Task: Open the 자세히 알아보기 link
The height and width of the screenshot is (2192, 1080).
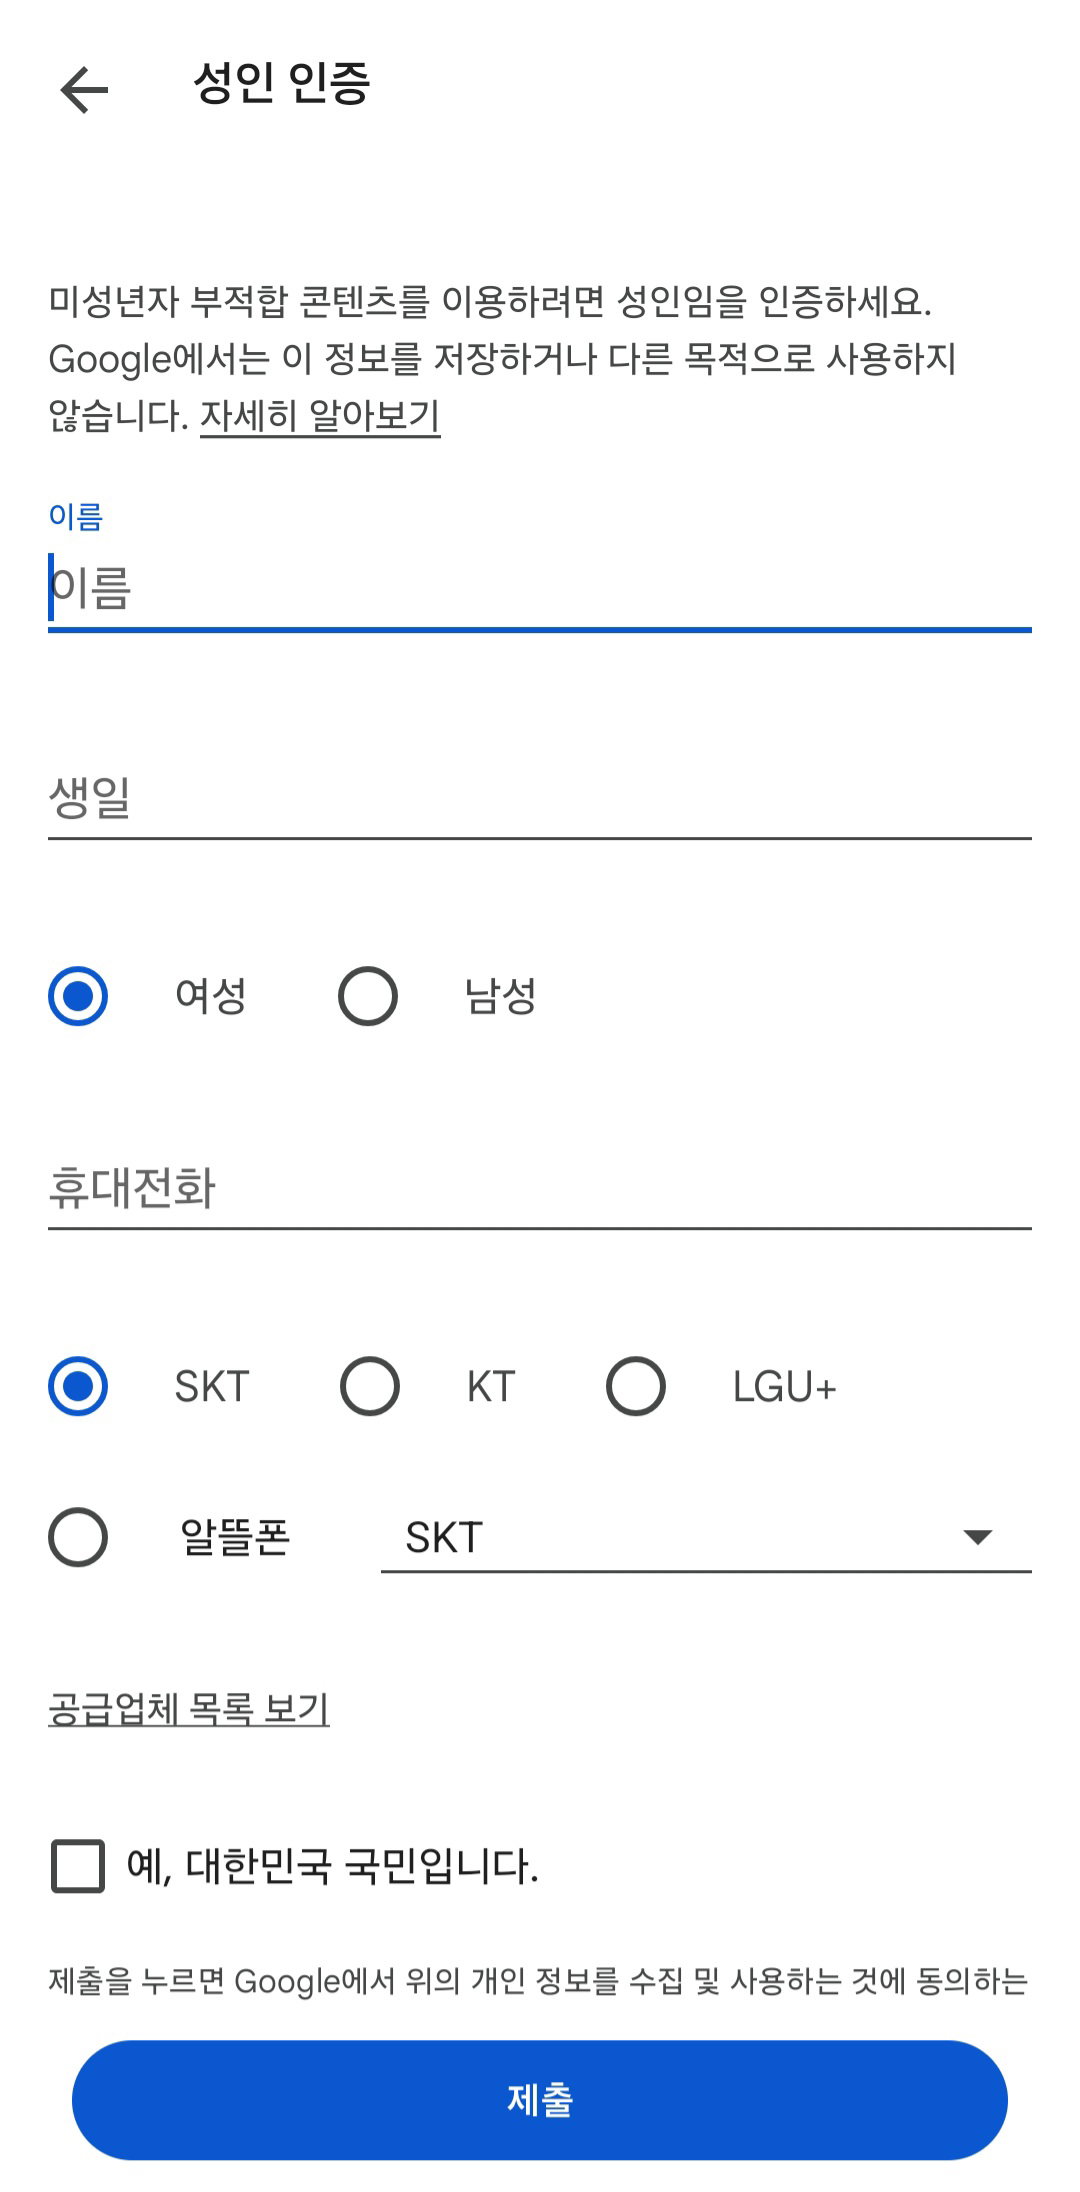Action: point(320,415)
